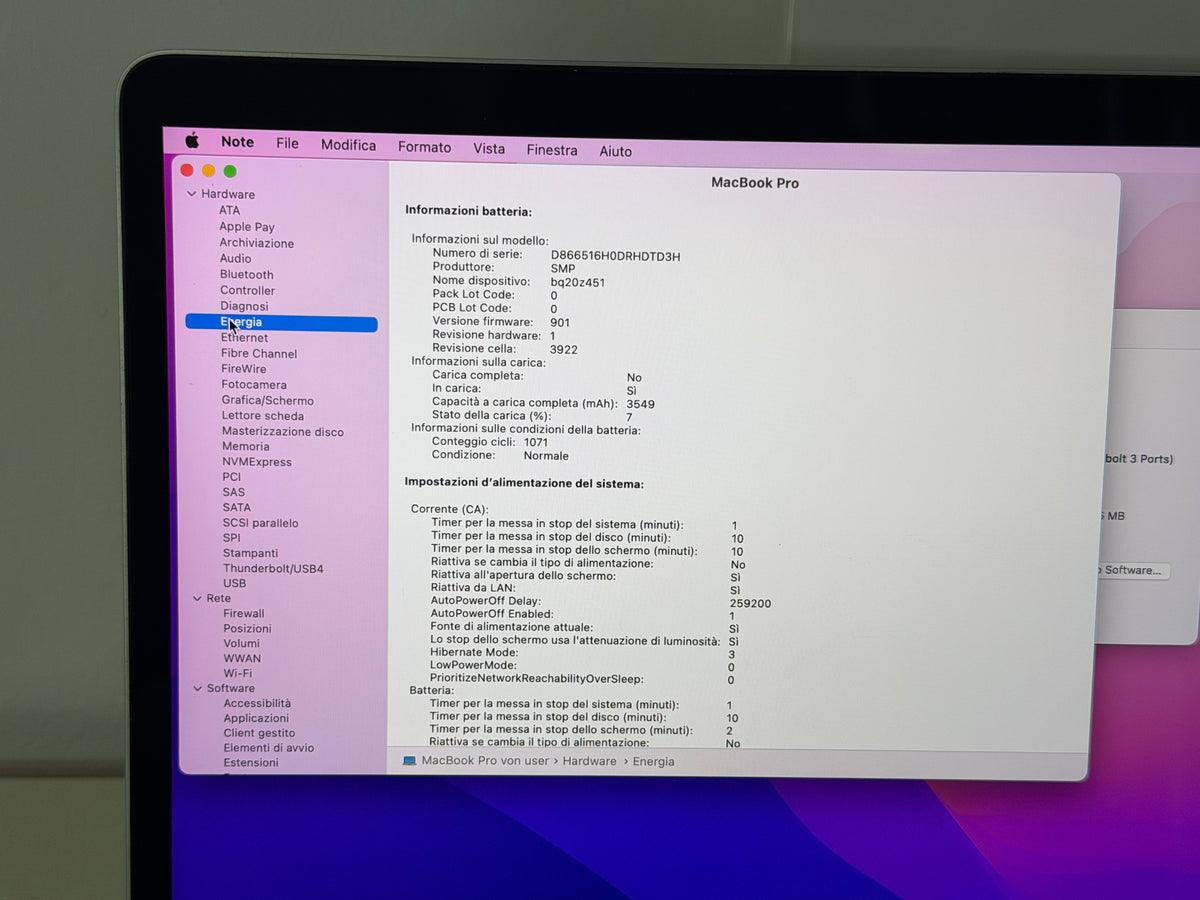The height and width of the screenshot is (900, 1200).
Task: Open the Modifica menu
Action: point(348,145)
